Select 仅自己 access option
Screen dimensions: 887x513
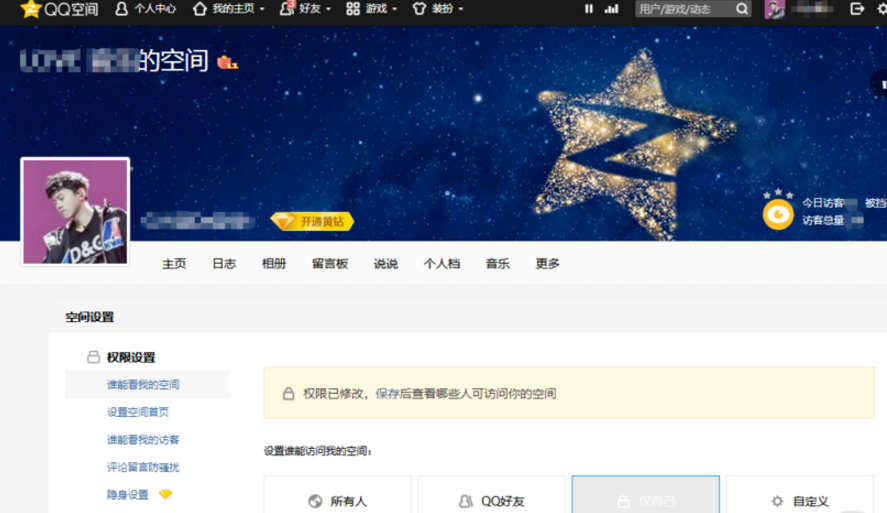[645, 500]
